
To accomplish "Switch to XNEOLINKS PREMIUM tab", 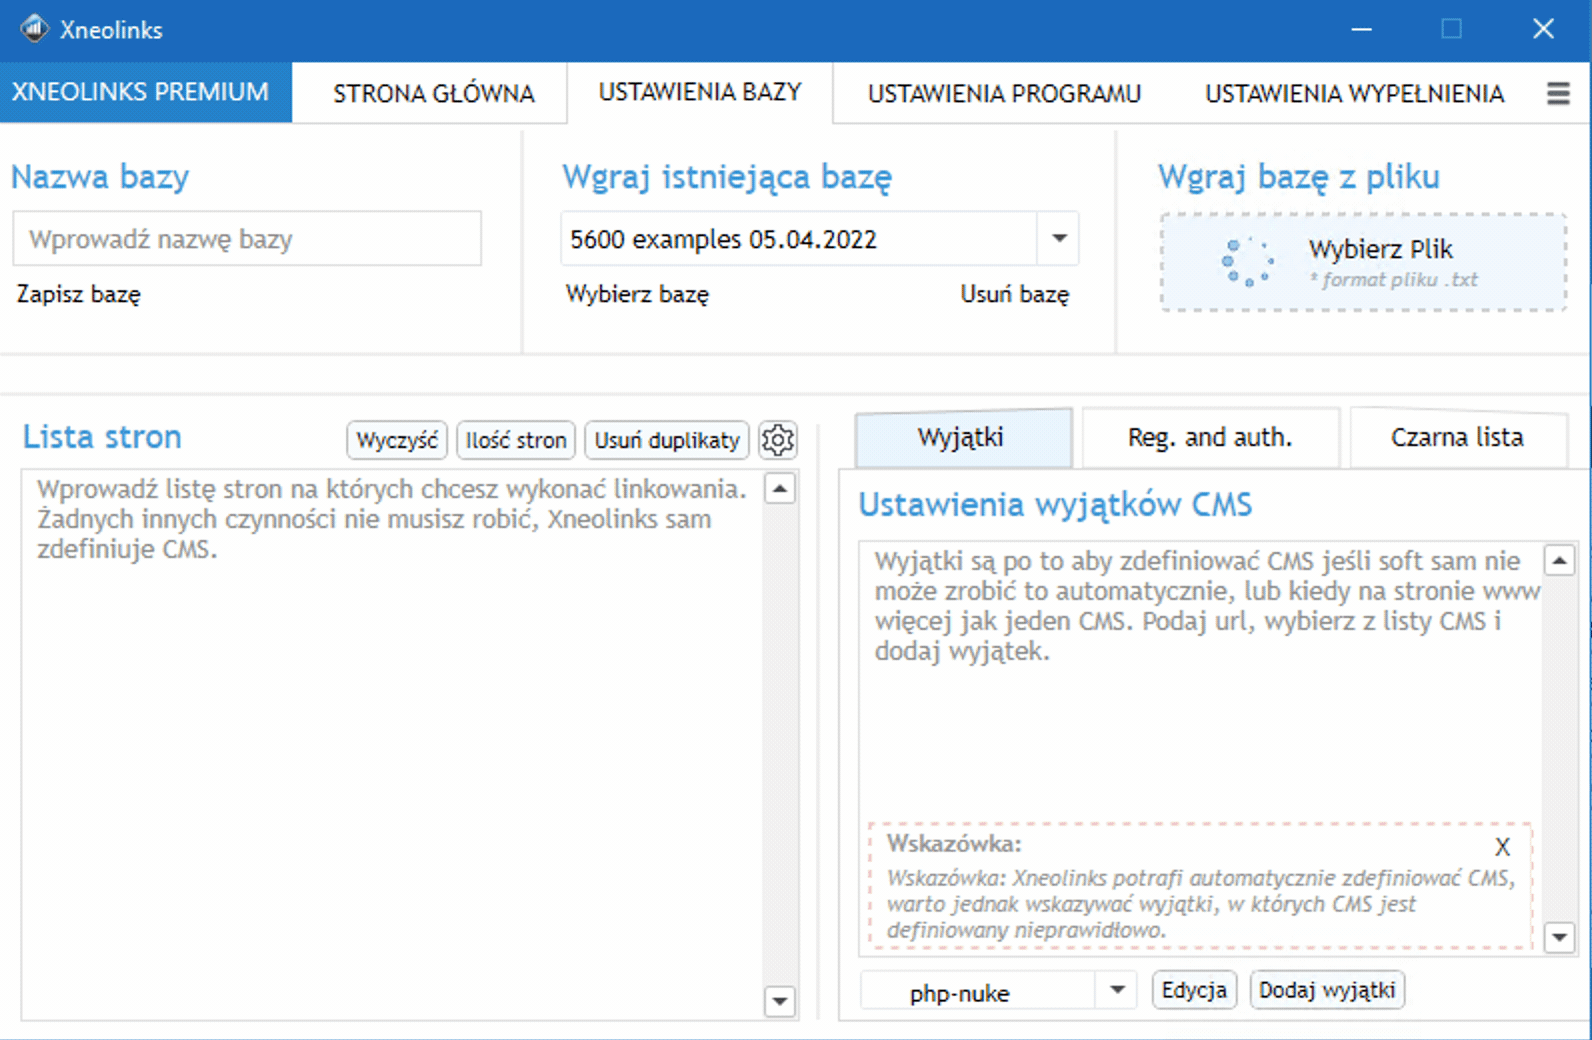I will coord(145,92).
